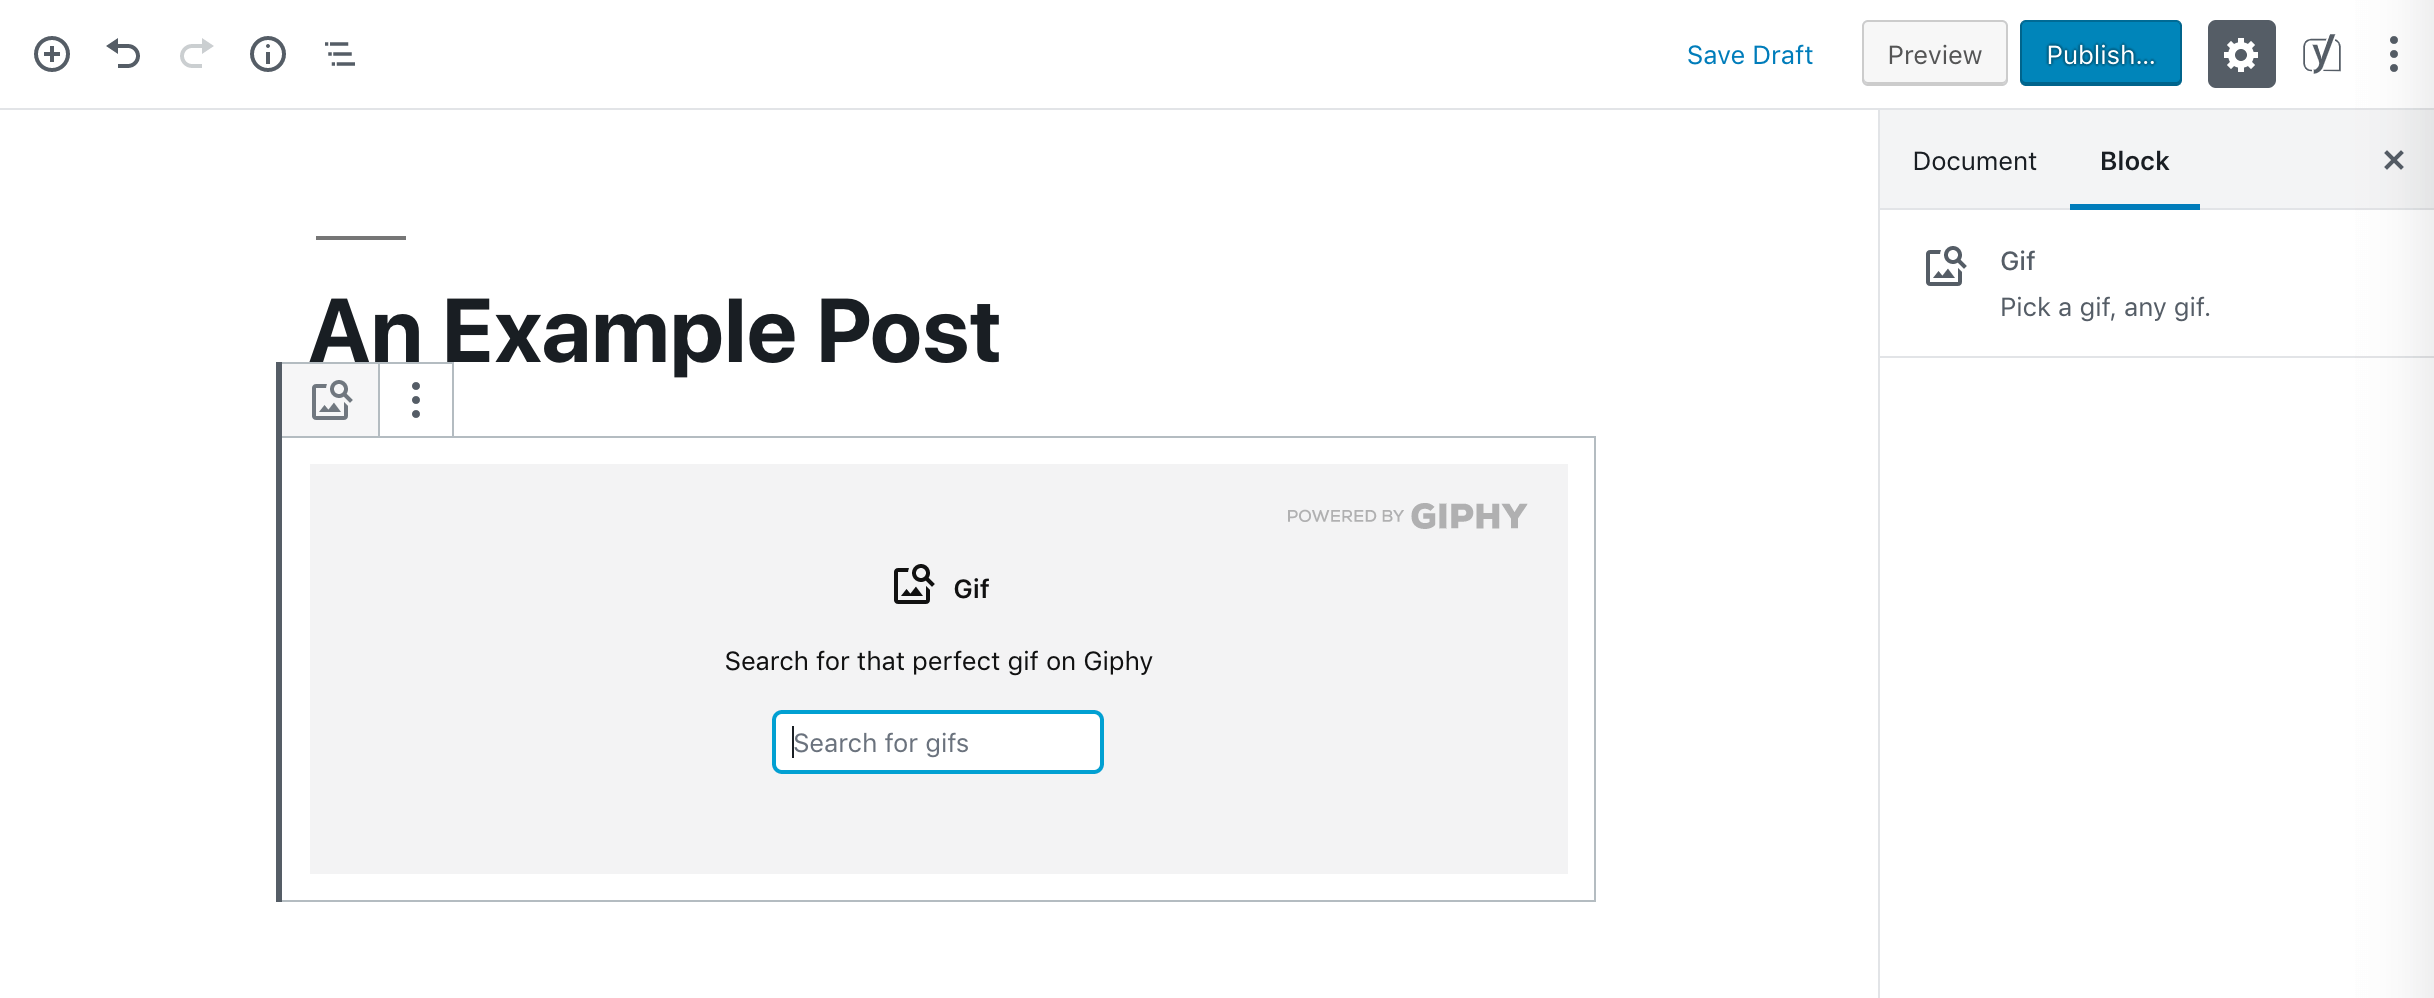Open the Yoast SEO panel icon
The width and height of the screenshot is (2434, 998).
[x=2321, y=54]
